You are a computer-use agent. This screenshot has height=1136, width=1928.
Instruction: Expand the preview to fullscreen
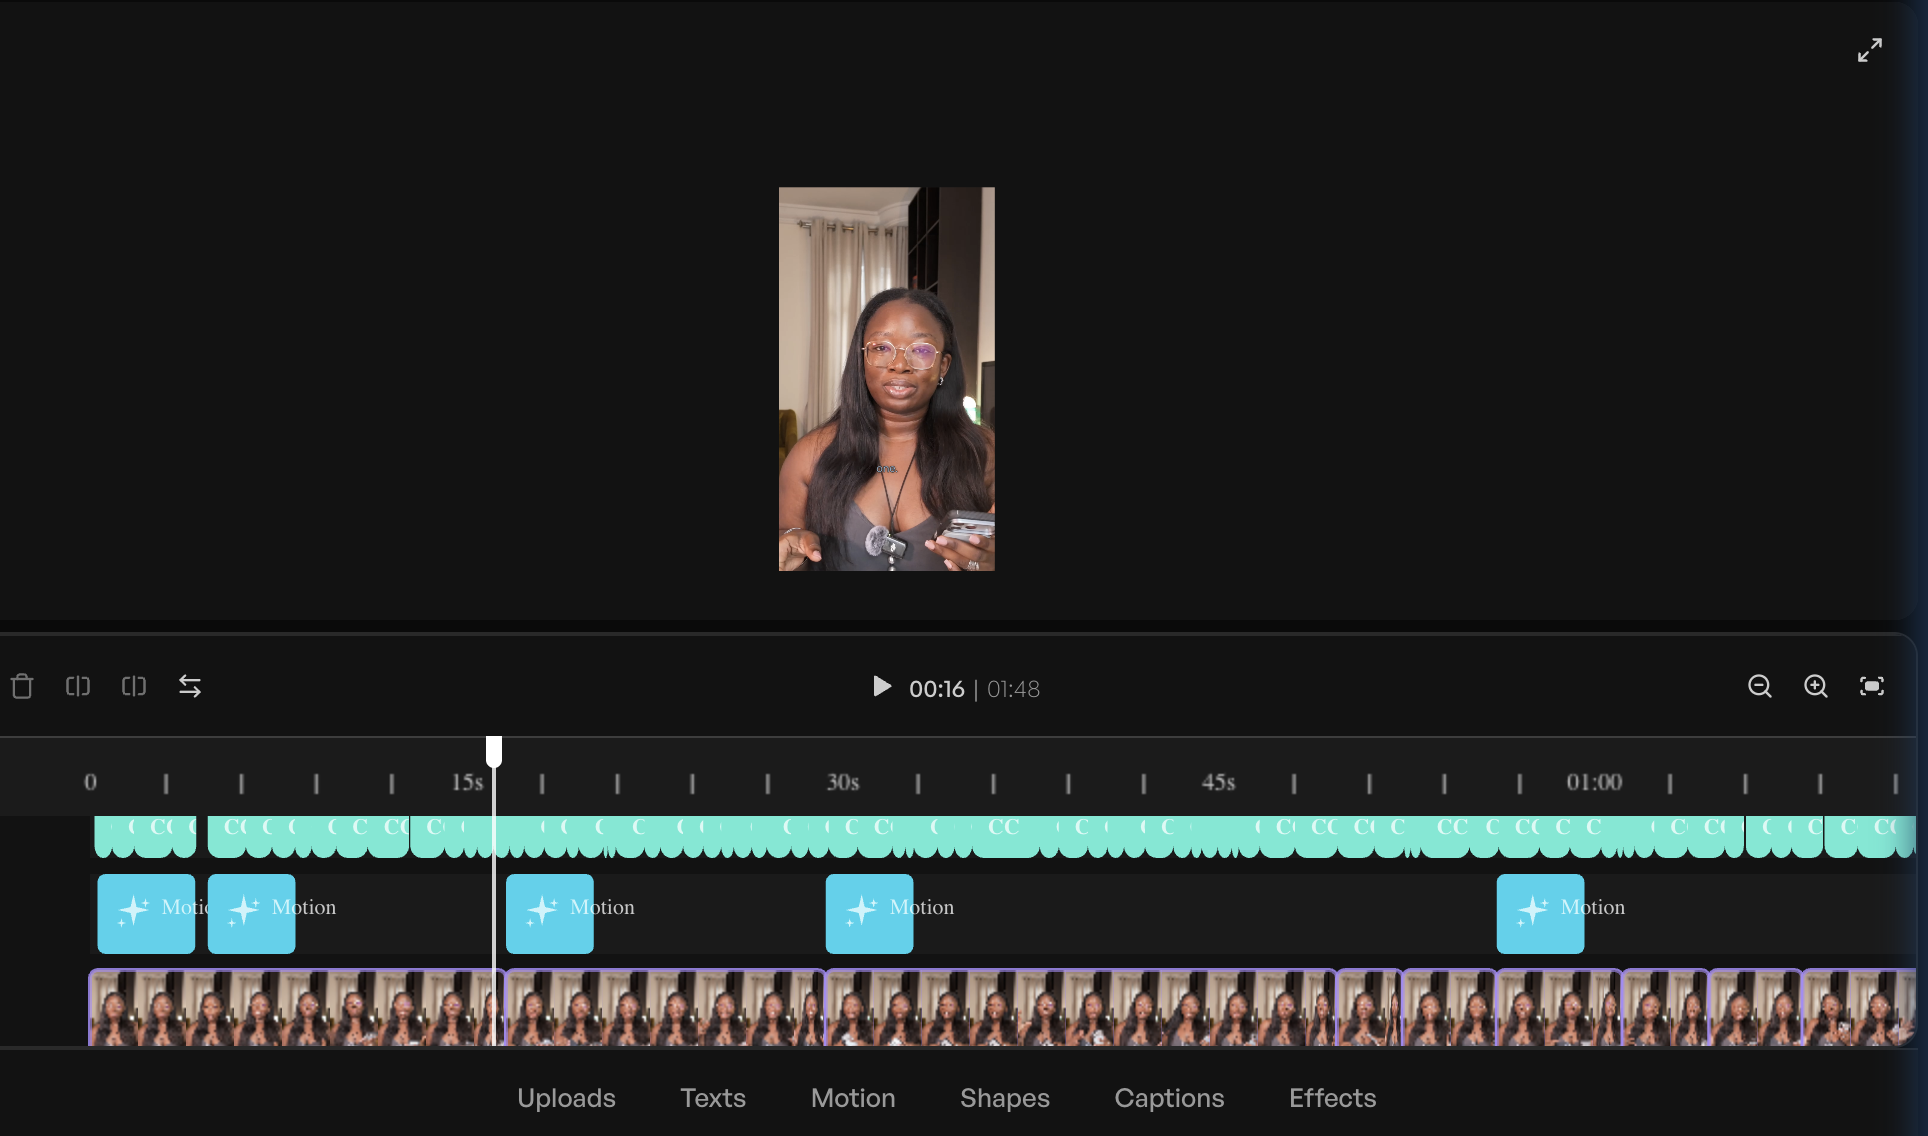tap(1869, 50)
